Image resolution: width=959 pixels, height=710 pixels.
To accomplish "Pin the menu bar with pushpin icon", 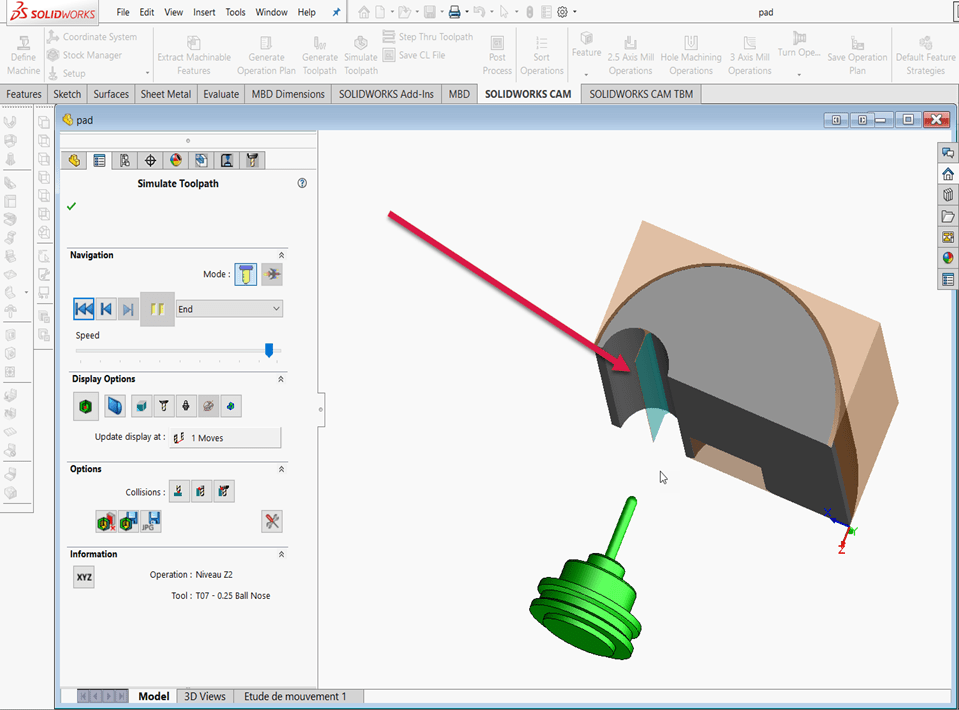I will pyautogui.click(x=336, y=12).
